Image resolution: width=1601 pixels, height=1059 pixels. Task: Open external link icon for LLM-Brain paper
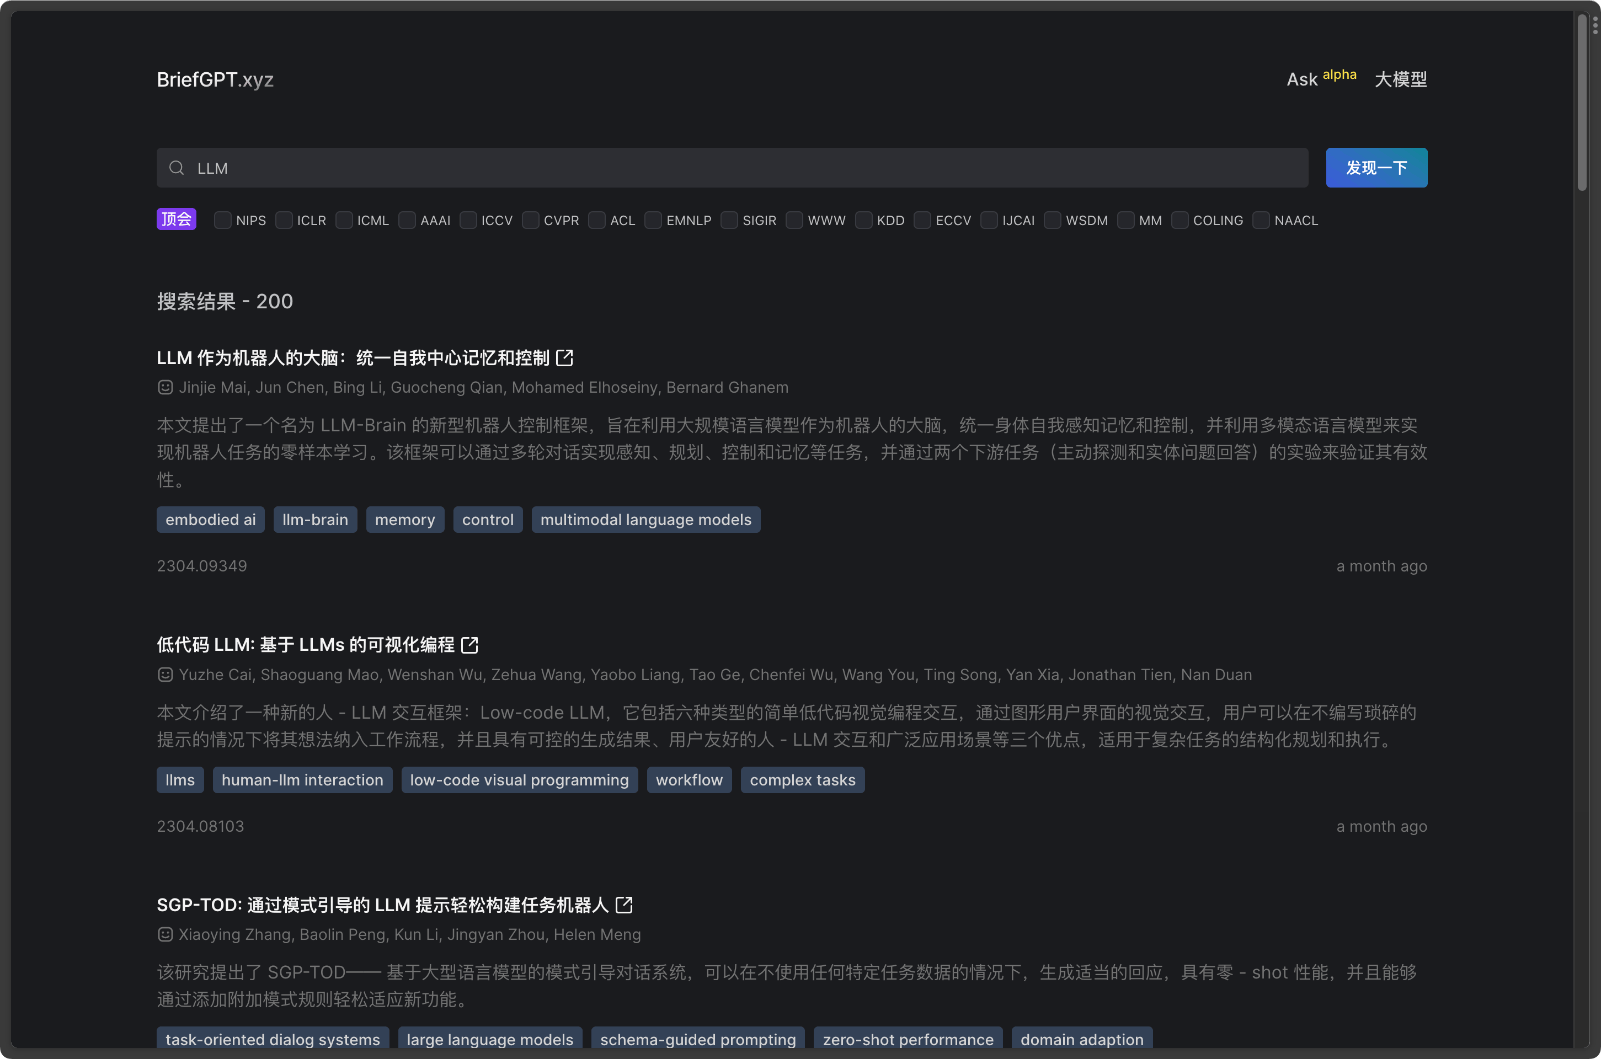[x=565, y=357]
